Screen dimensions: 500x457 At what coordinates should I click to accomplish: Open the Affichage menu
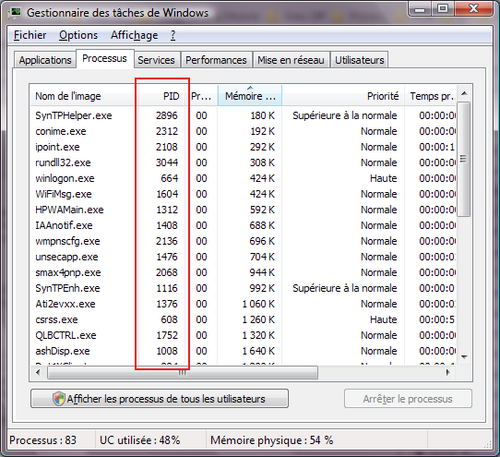tap(134, 35)
